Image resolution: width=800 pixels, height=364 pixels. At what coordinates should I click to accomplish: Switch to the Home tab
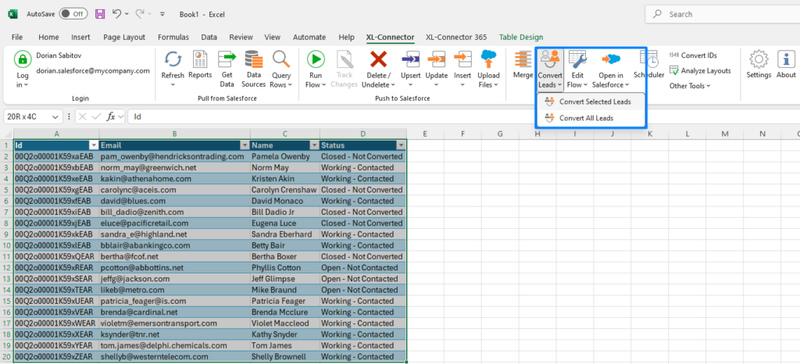point(48,37)
